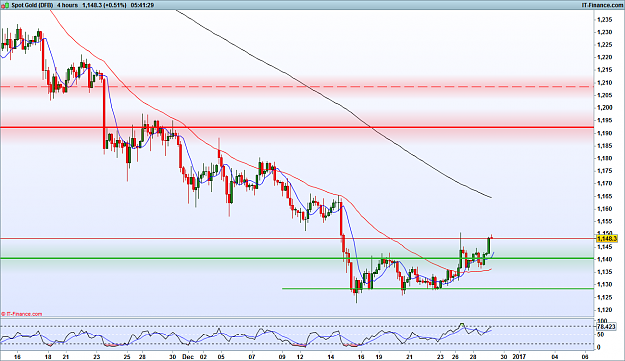The image size is (625, 361).
Task: Click the 19 date axis label
Action: point(379,357)
